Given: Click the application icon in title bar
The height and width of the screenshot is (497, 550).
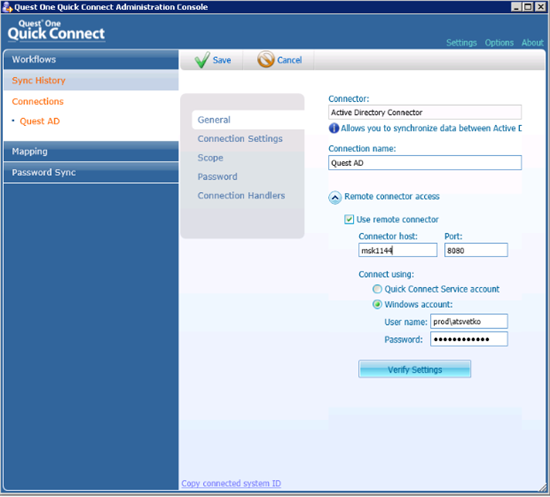Looking at the screenshot, I should click(x=7, y=7).
